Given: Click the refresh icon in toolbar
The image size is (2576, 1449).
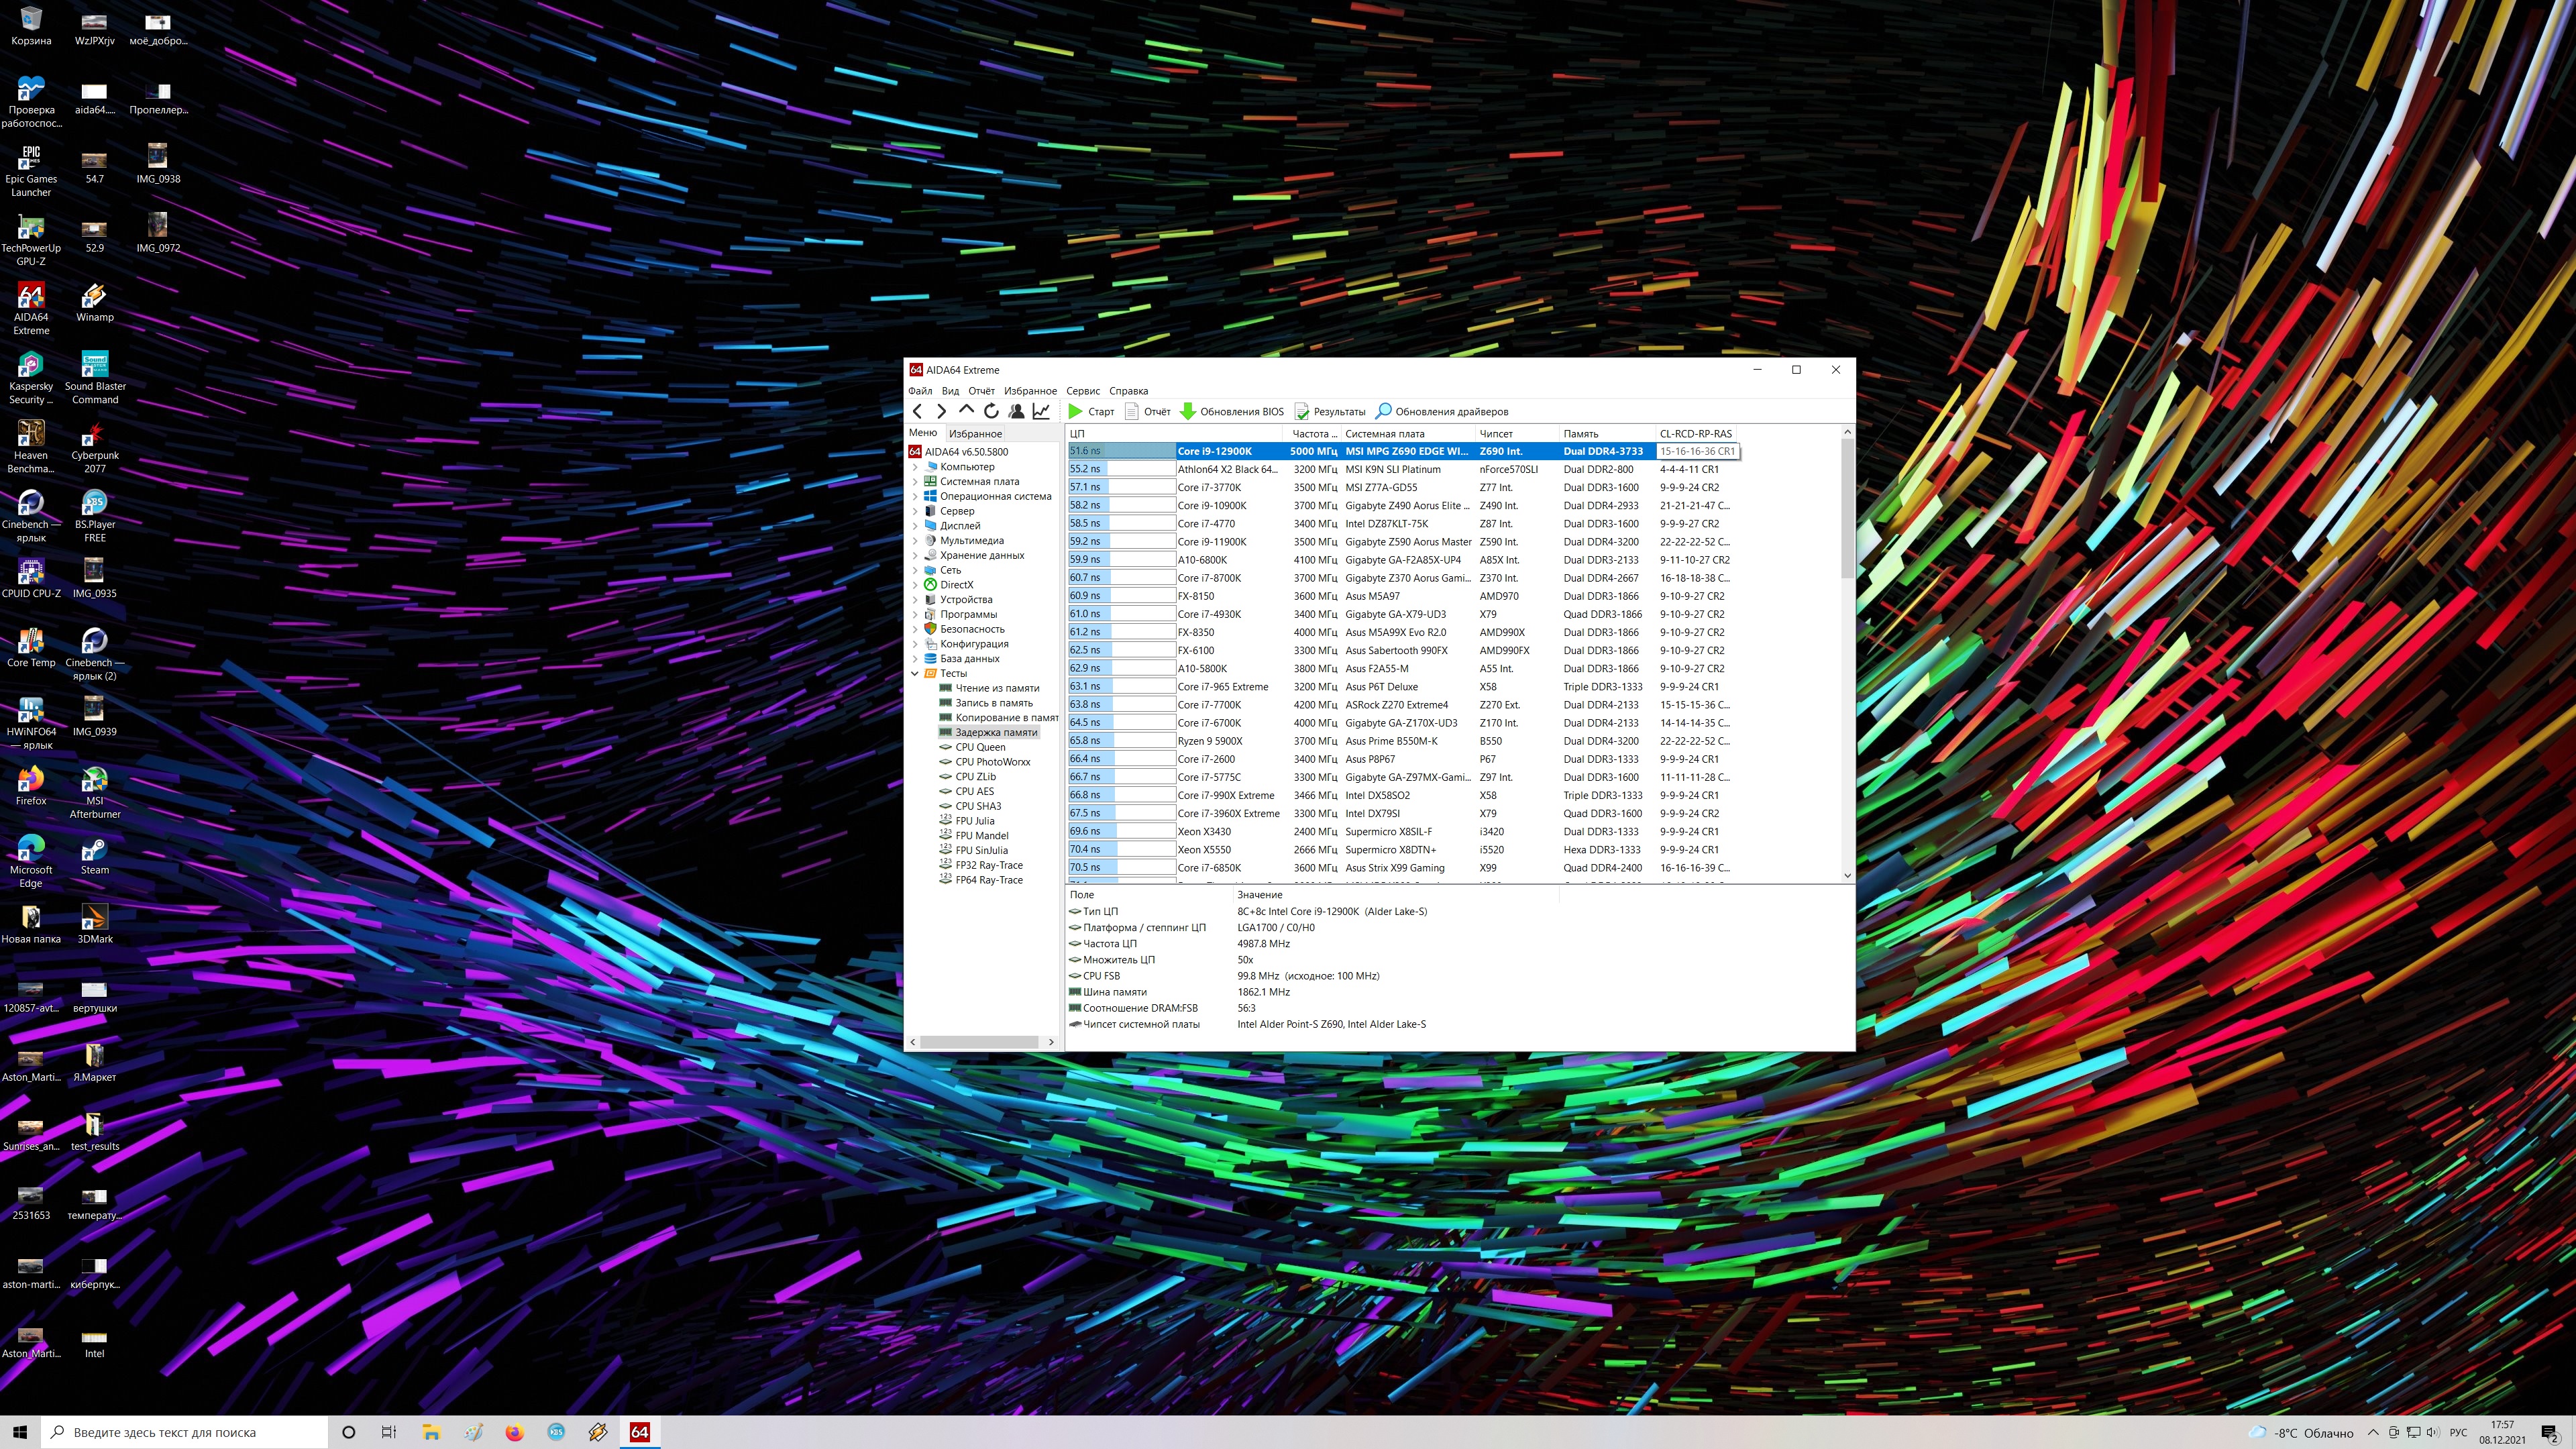Looking at the screenshot, I should point(991,411).
